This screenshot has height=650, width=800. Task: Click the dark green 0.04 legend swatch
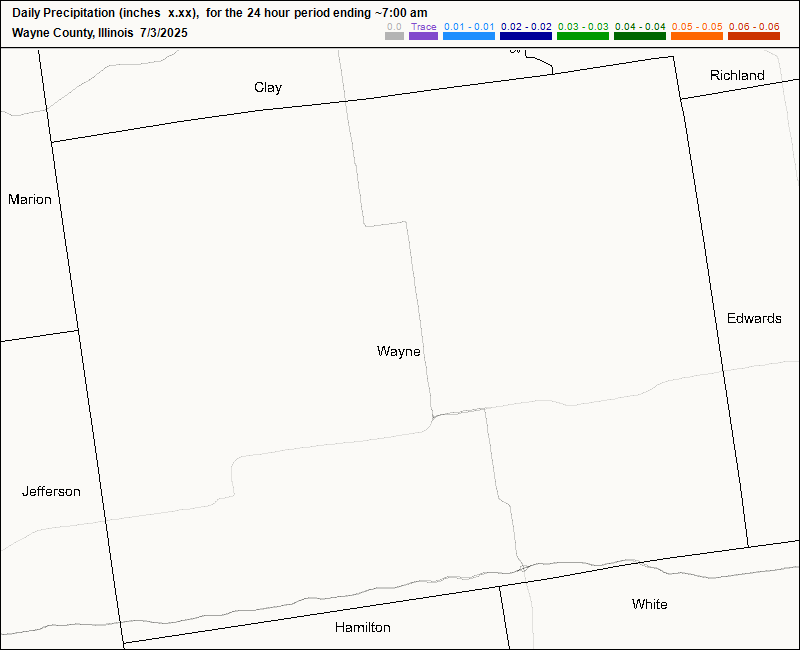pos(640,36)
